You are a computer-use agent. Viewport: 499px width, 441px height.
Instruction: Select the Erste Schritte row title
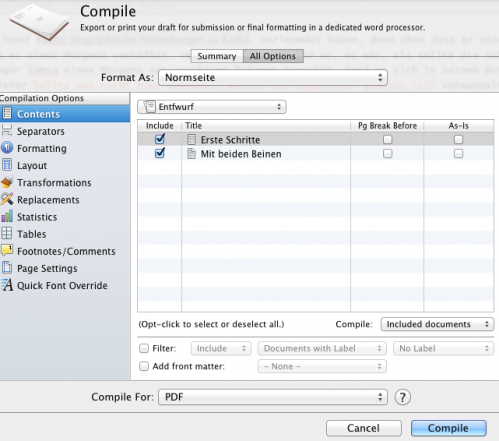(x=230, y=140)
